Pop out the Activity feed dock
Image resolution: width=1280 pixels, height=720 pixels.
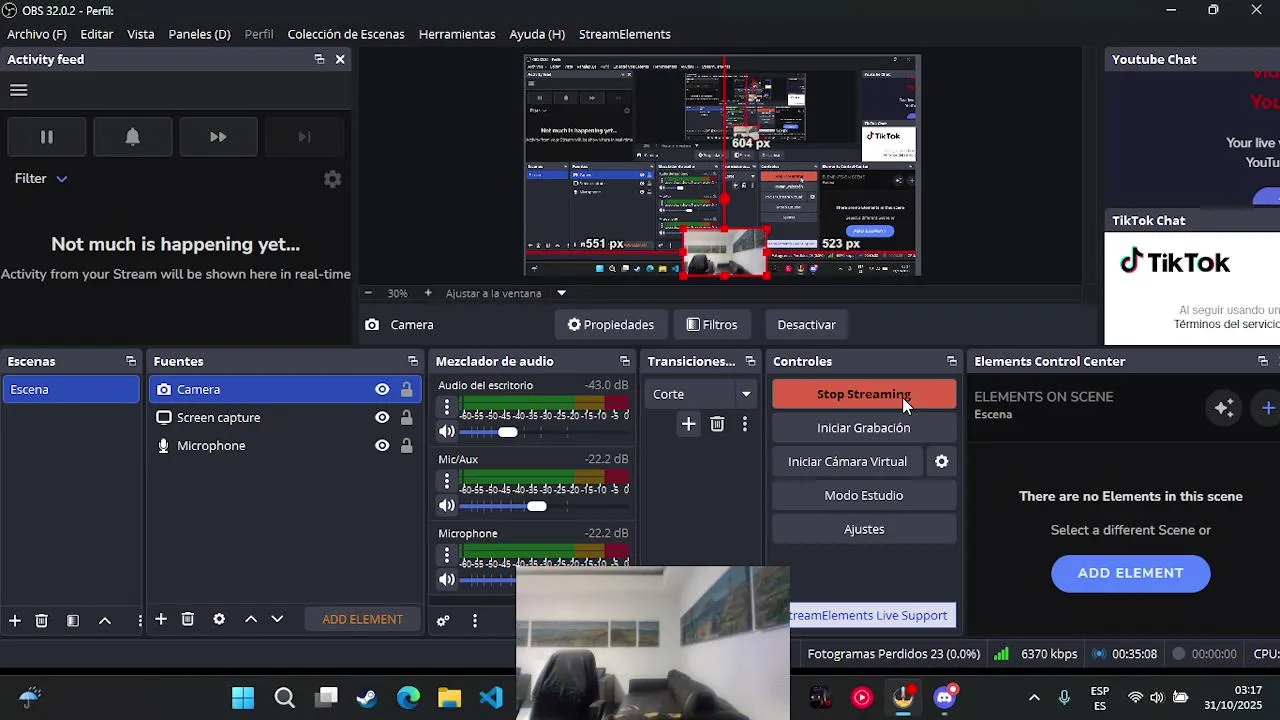tap(319, 59)
